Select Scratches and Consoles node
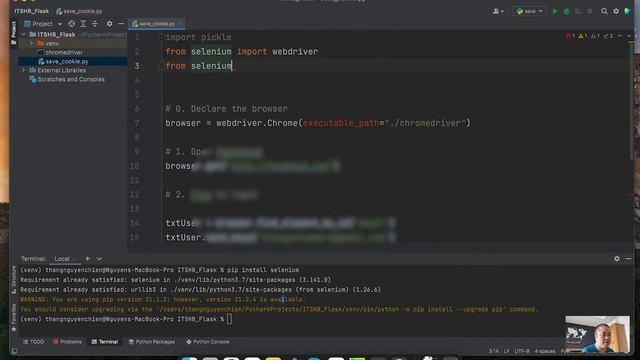This screenshot has width=640, height=360. [71, 79]
